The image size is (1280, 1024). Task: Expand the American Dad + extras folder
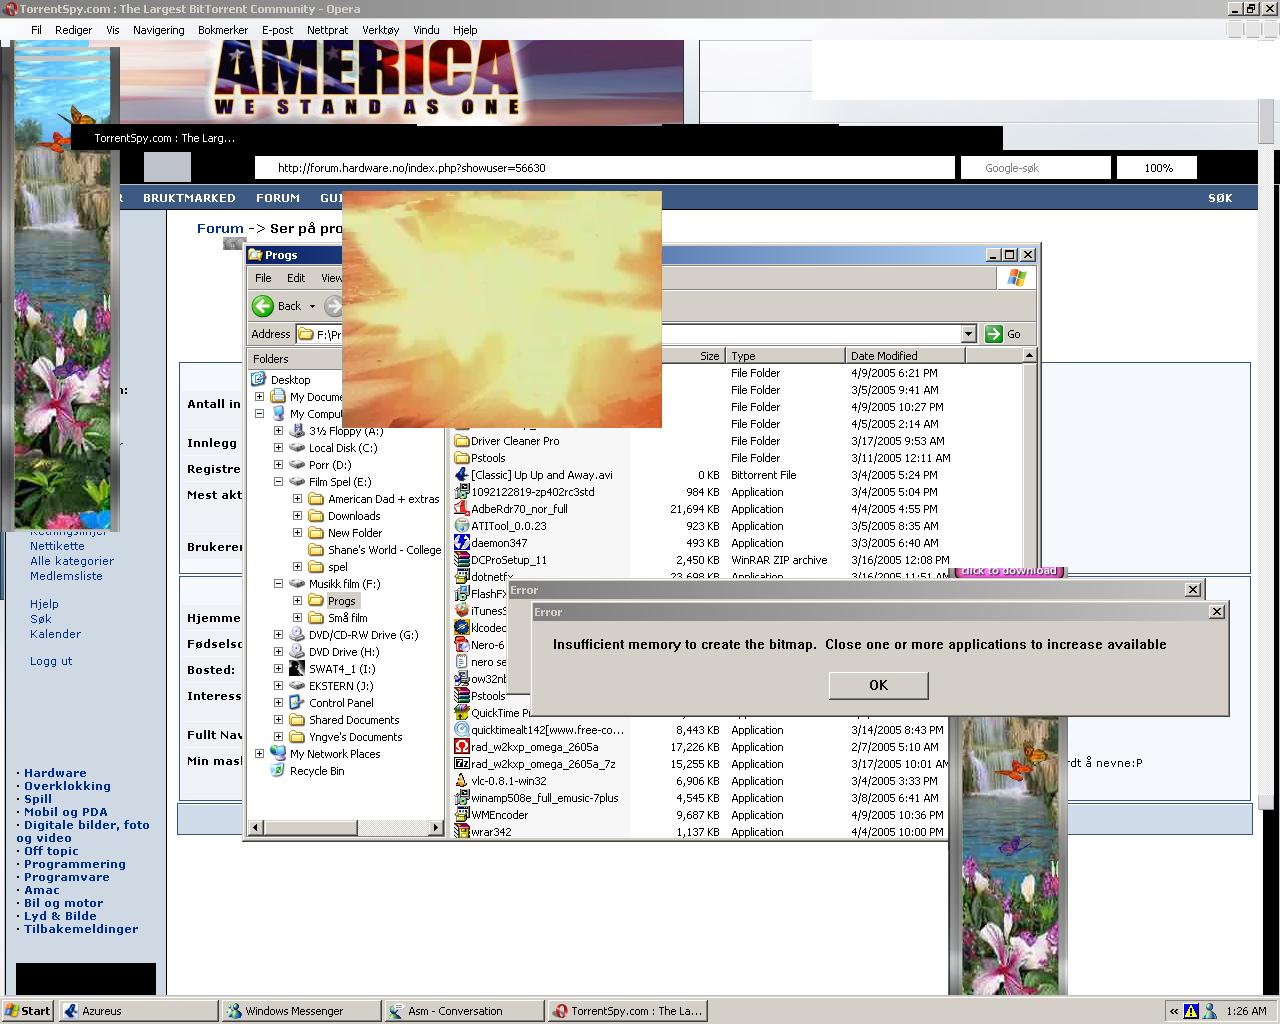298,499
